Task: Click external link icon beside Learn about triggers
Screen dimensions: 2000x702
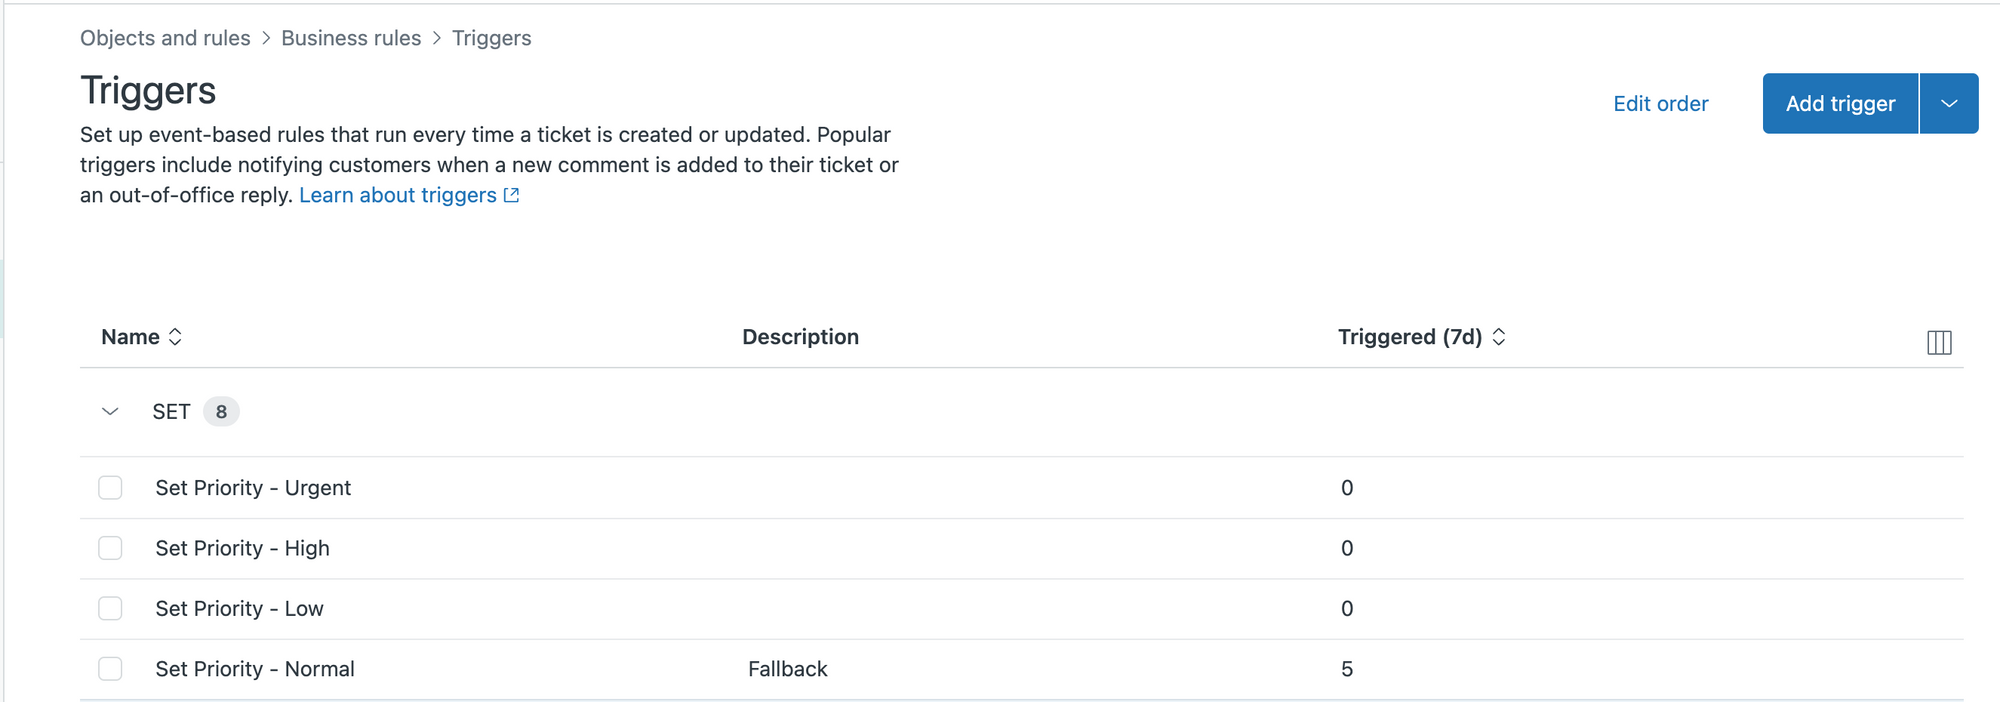Action: [x=512, y=195]
